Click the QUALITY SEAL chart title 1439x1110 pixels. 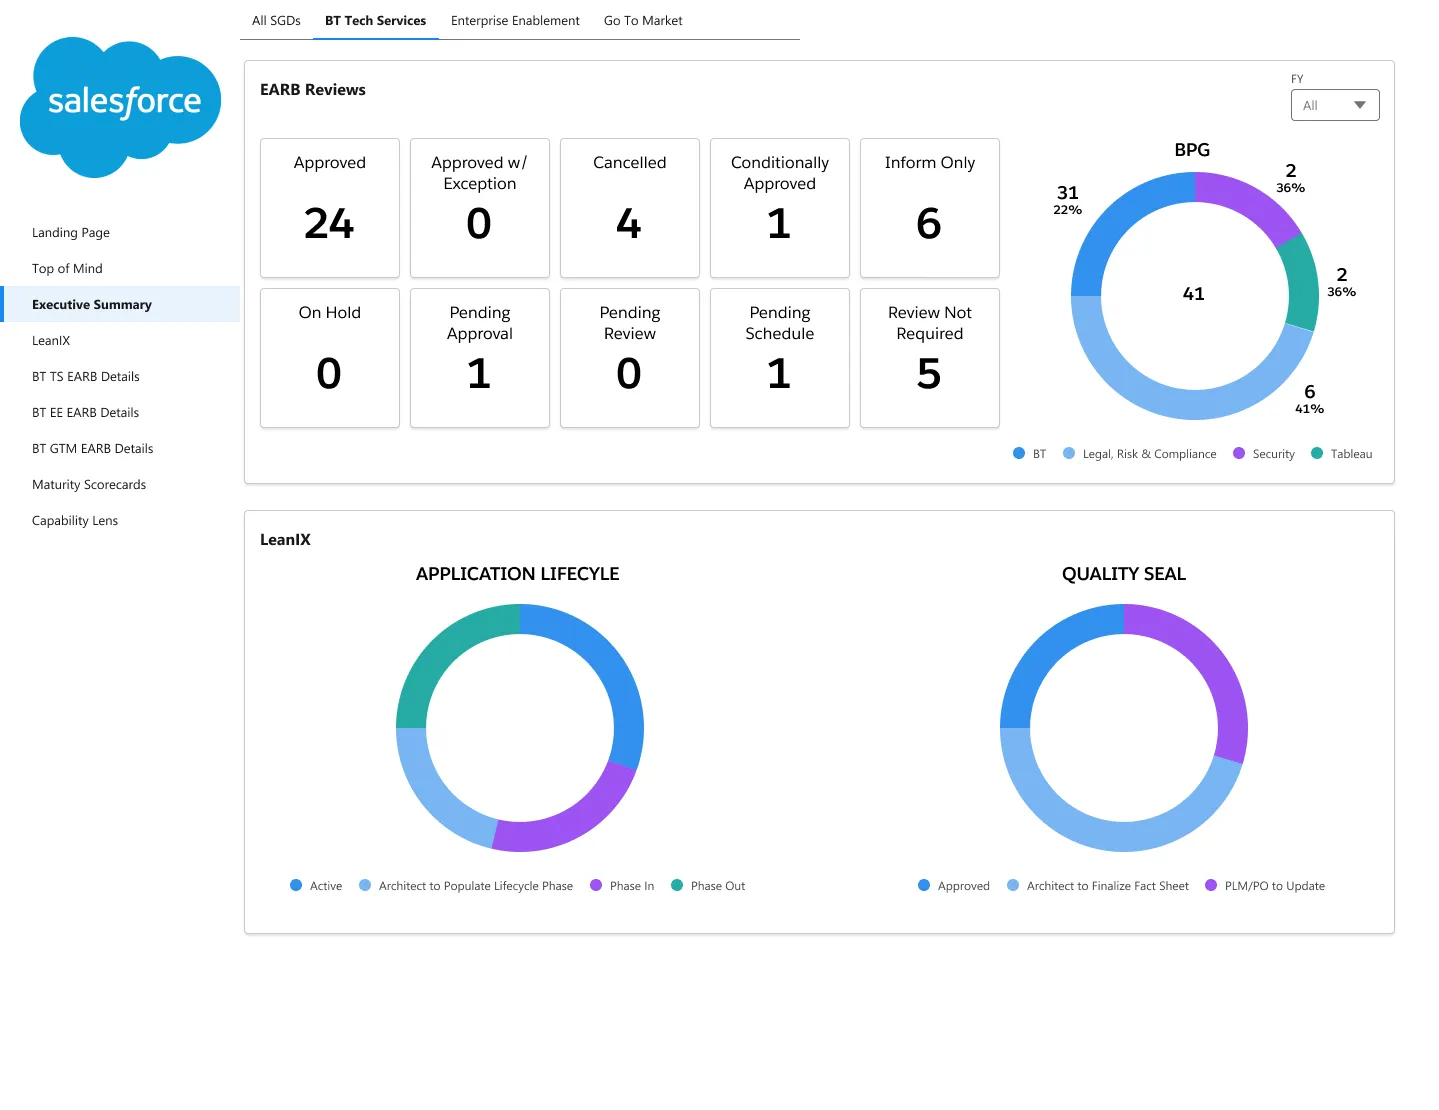(x=1124, y=574)
